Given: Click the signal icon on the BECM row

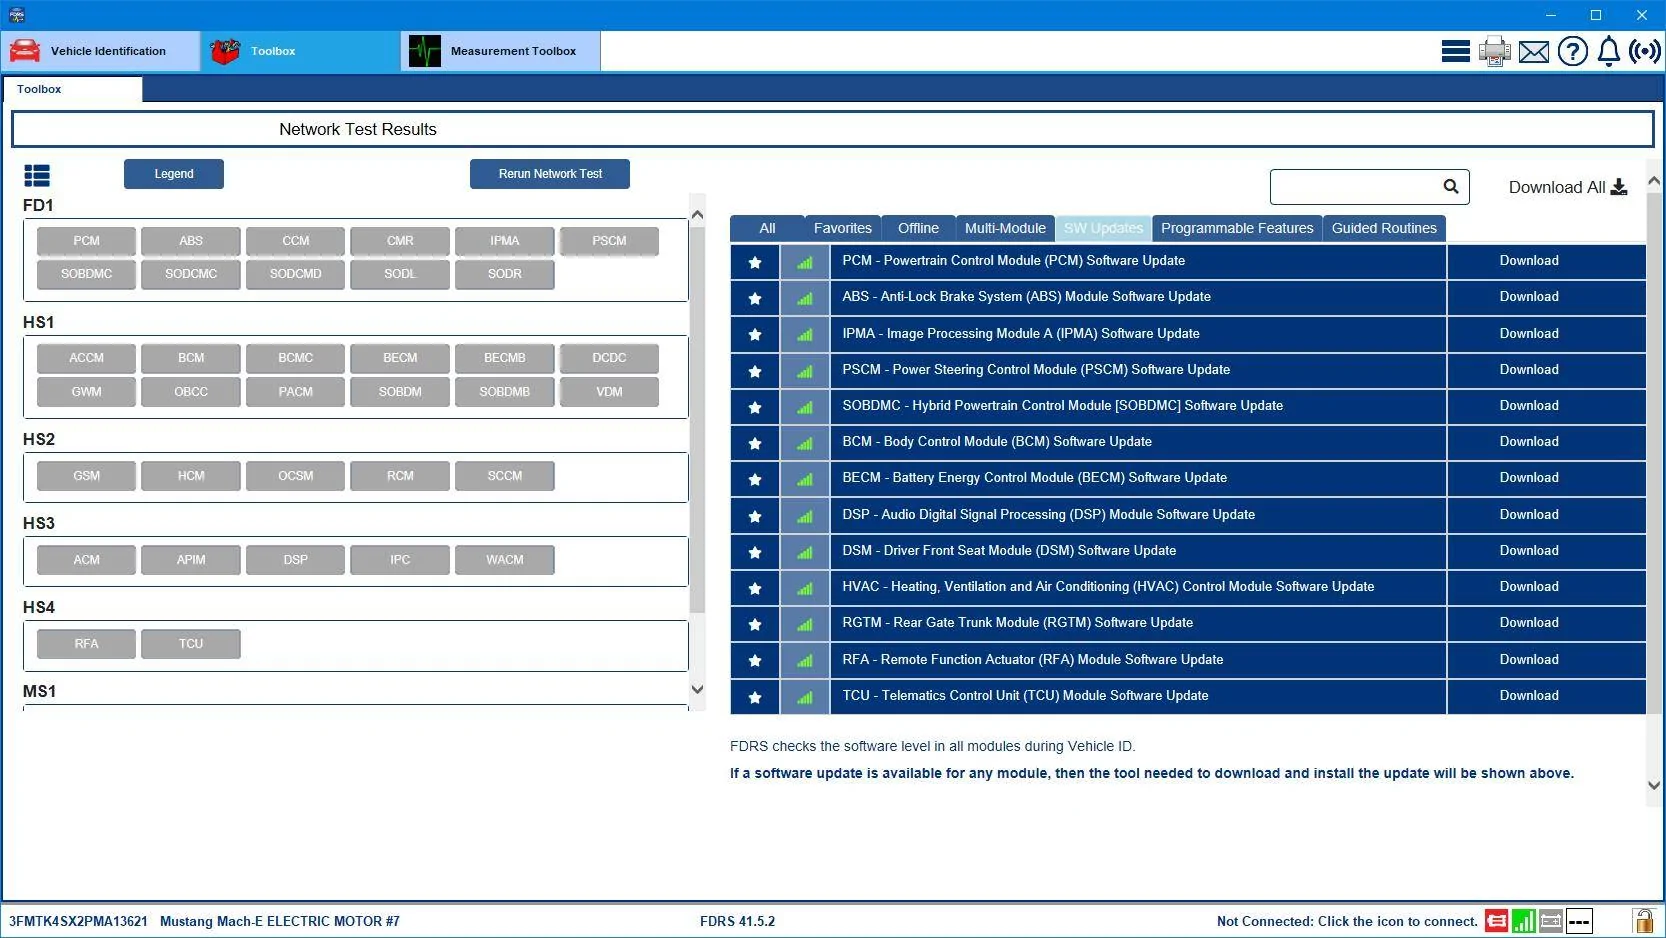Looking at the screenshot, I should coord(805,479).
